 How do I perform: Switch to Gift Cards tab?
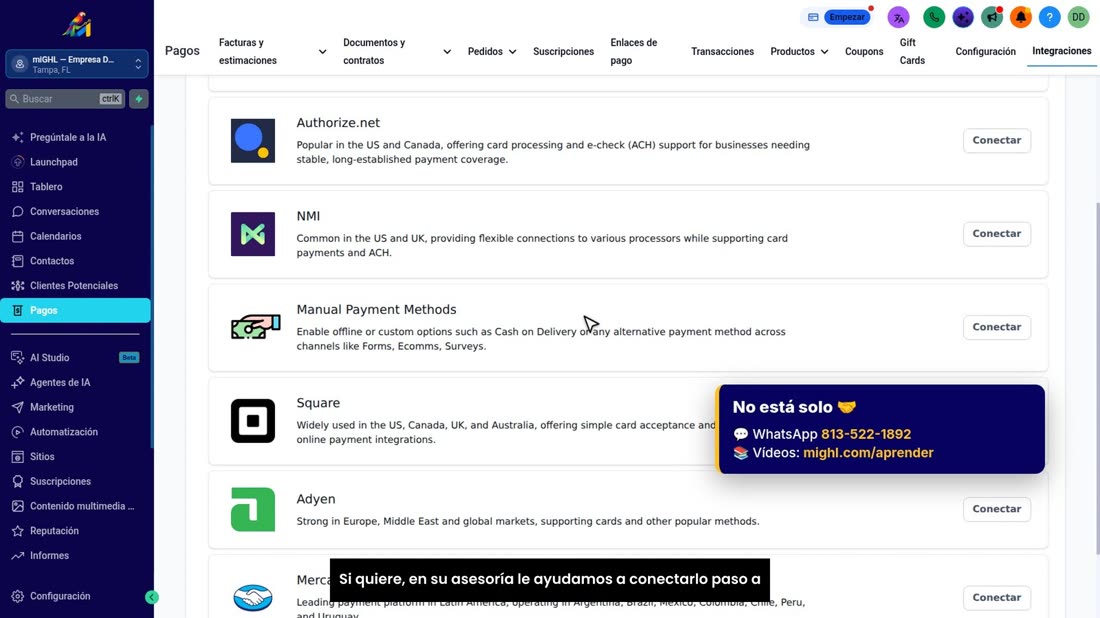(x=912, y=51)
